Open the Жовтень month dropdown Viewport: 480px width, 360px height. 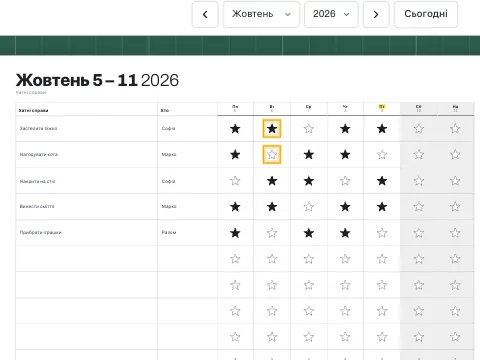pyautogui.click(x=261, y=14)
